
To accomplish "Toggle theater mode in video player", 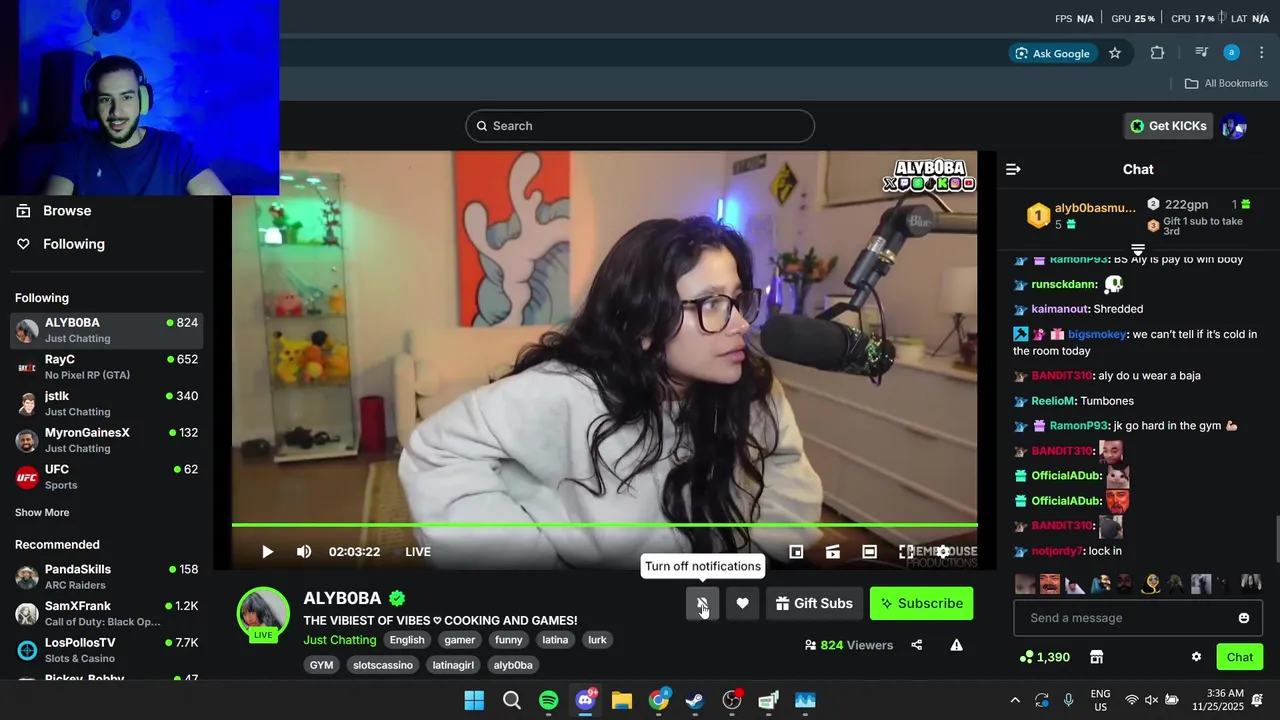I will click(870, 552).
